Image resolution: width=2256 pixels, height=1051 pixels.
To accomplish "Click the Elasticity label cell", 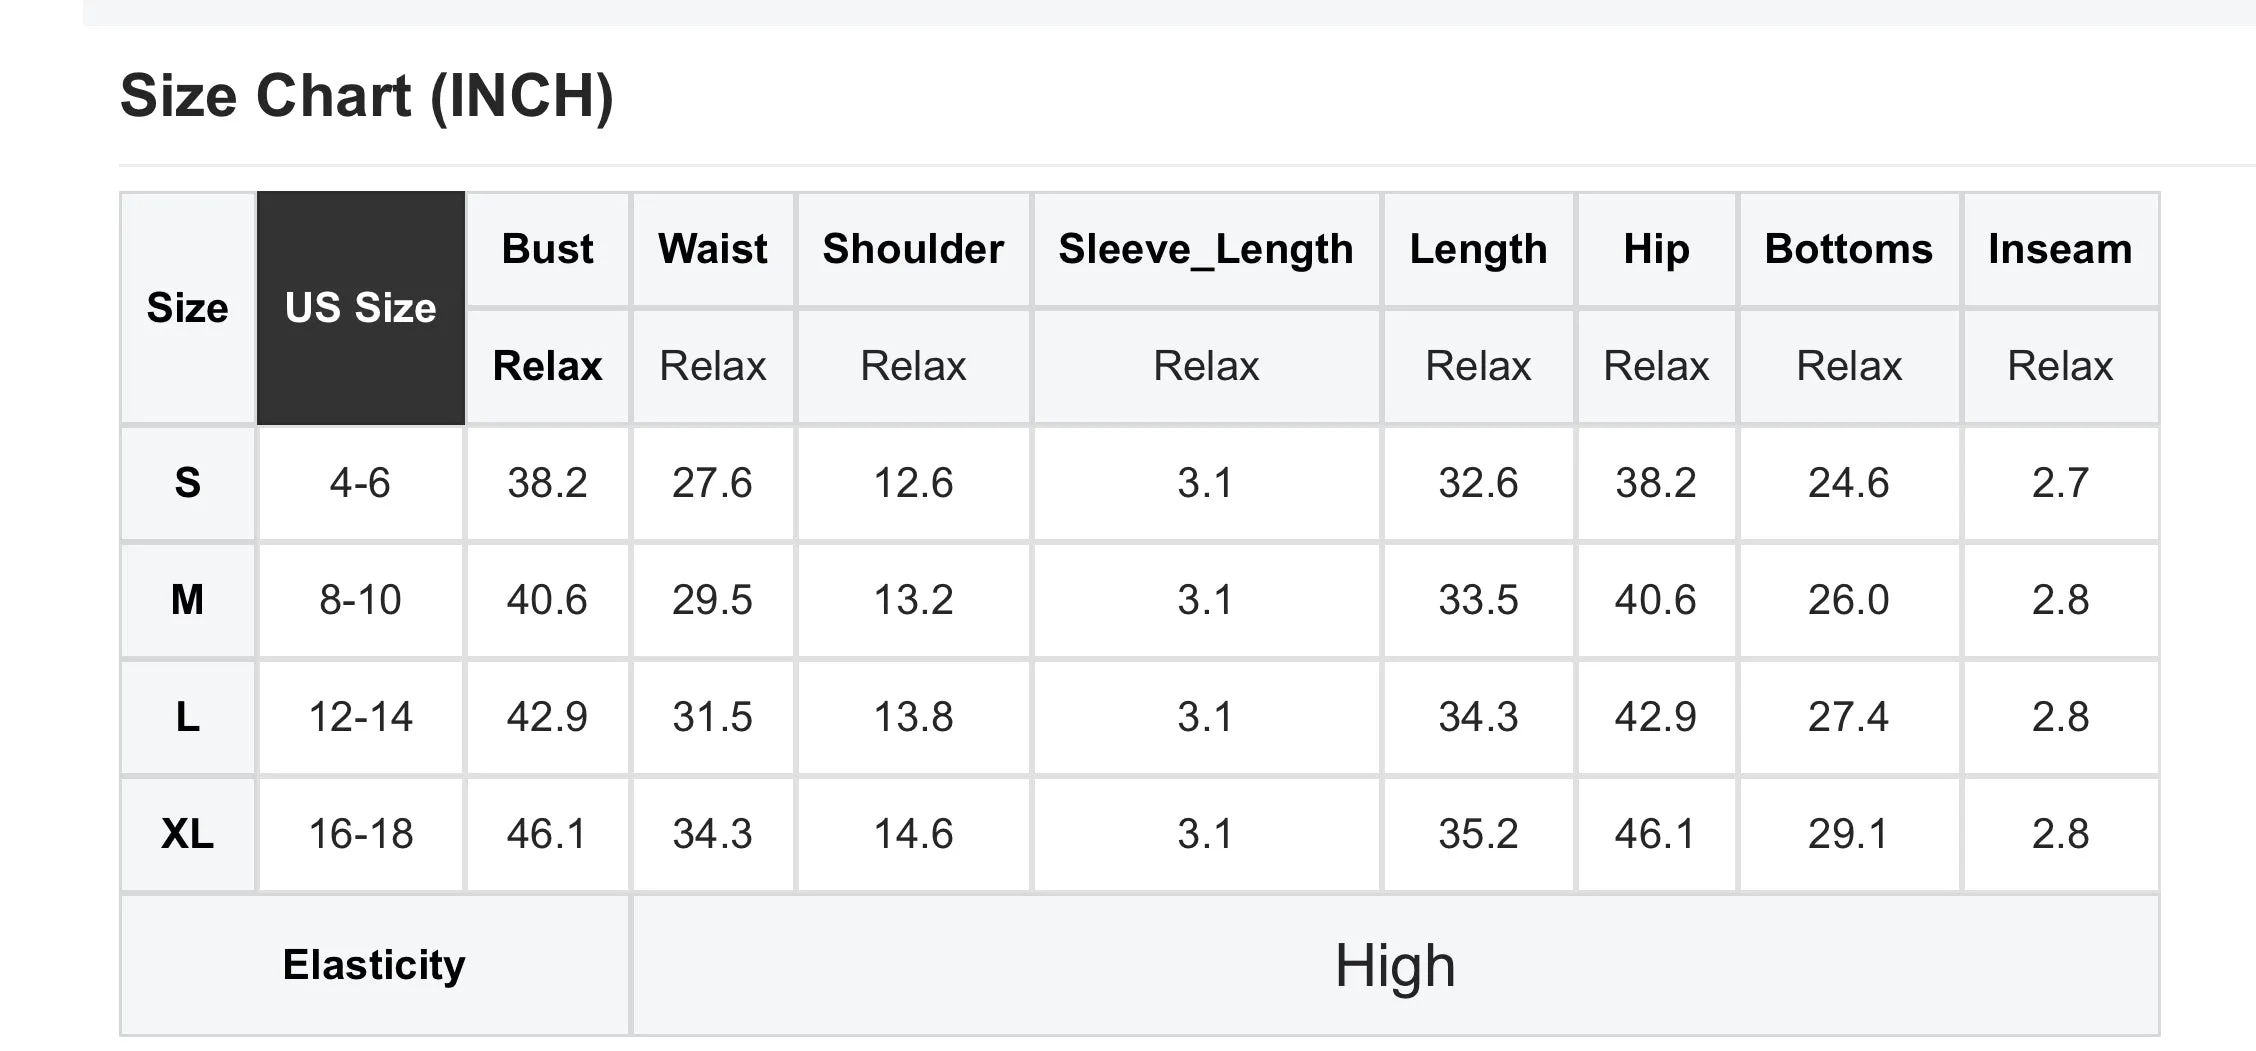I will [x=375, y=965].
